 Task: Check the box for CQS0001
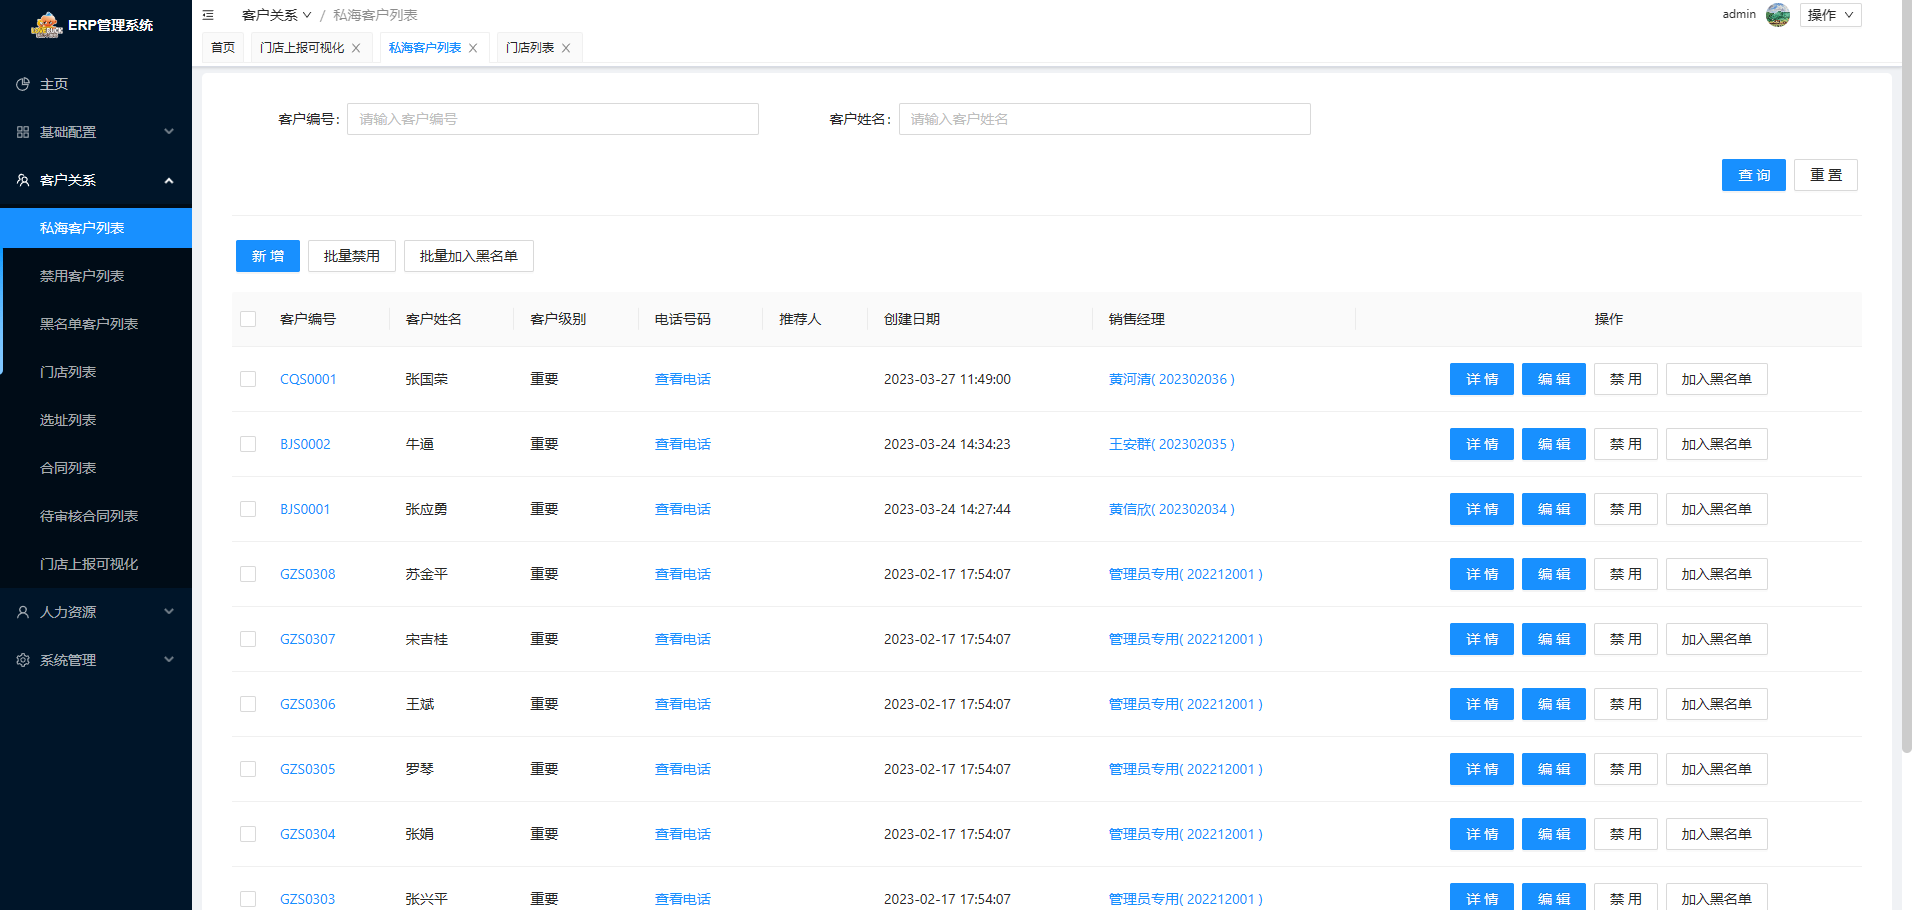click(248, 379)
